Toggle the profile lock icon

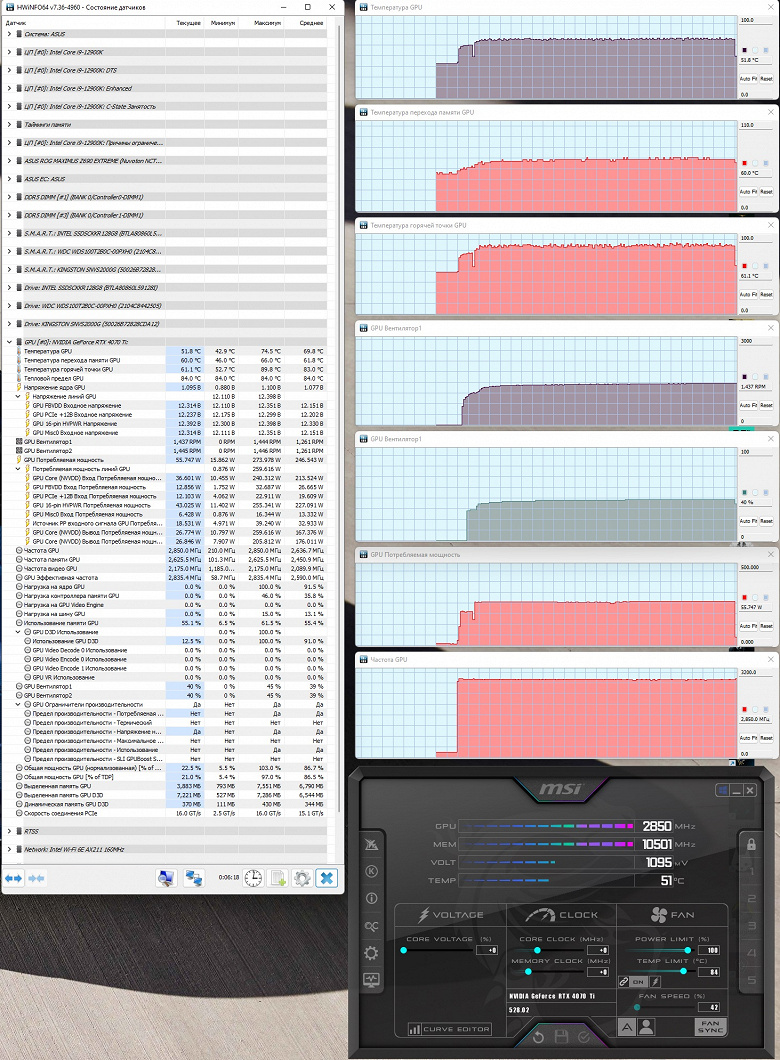pos(751,844)
